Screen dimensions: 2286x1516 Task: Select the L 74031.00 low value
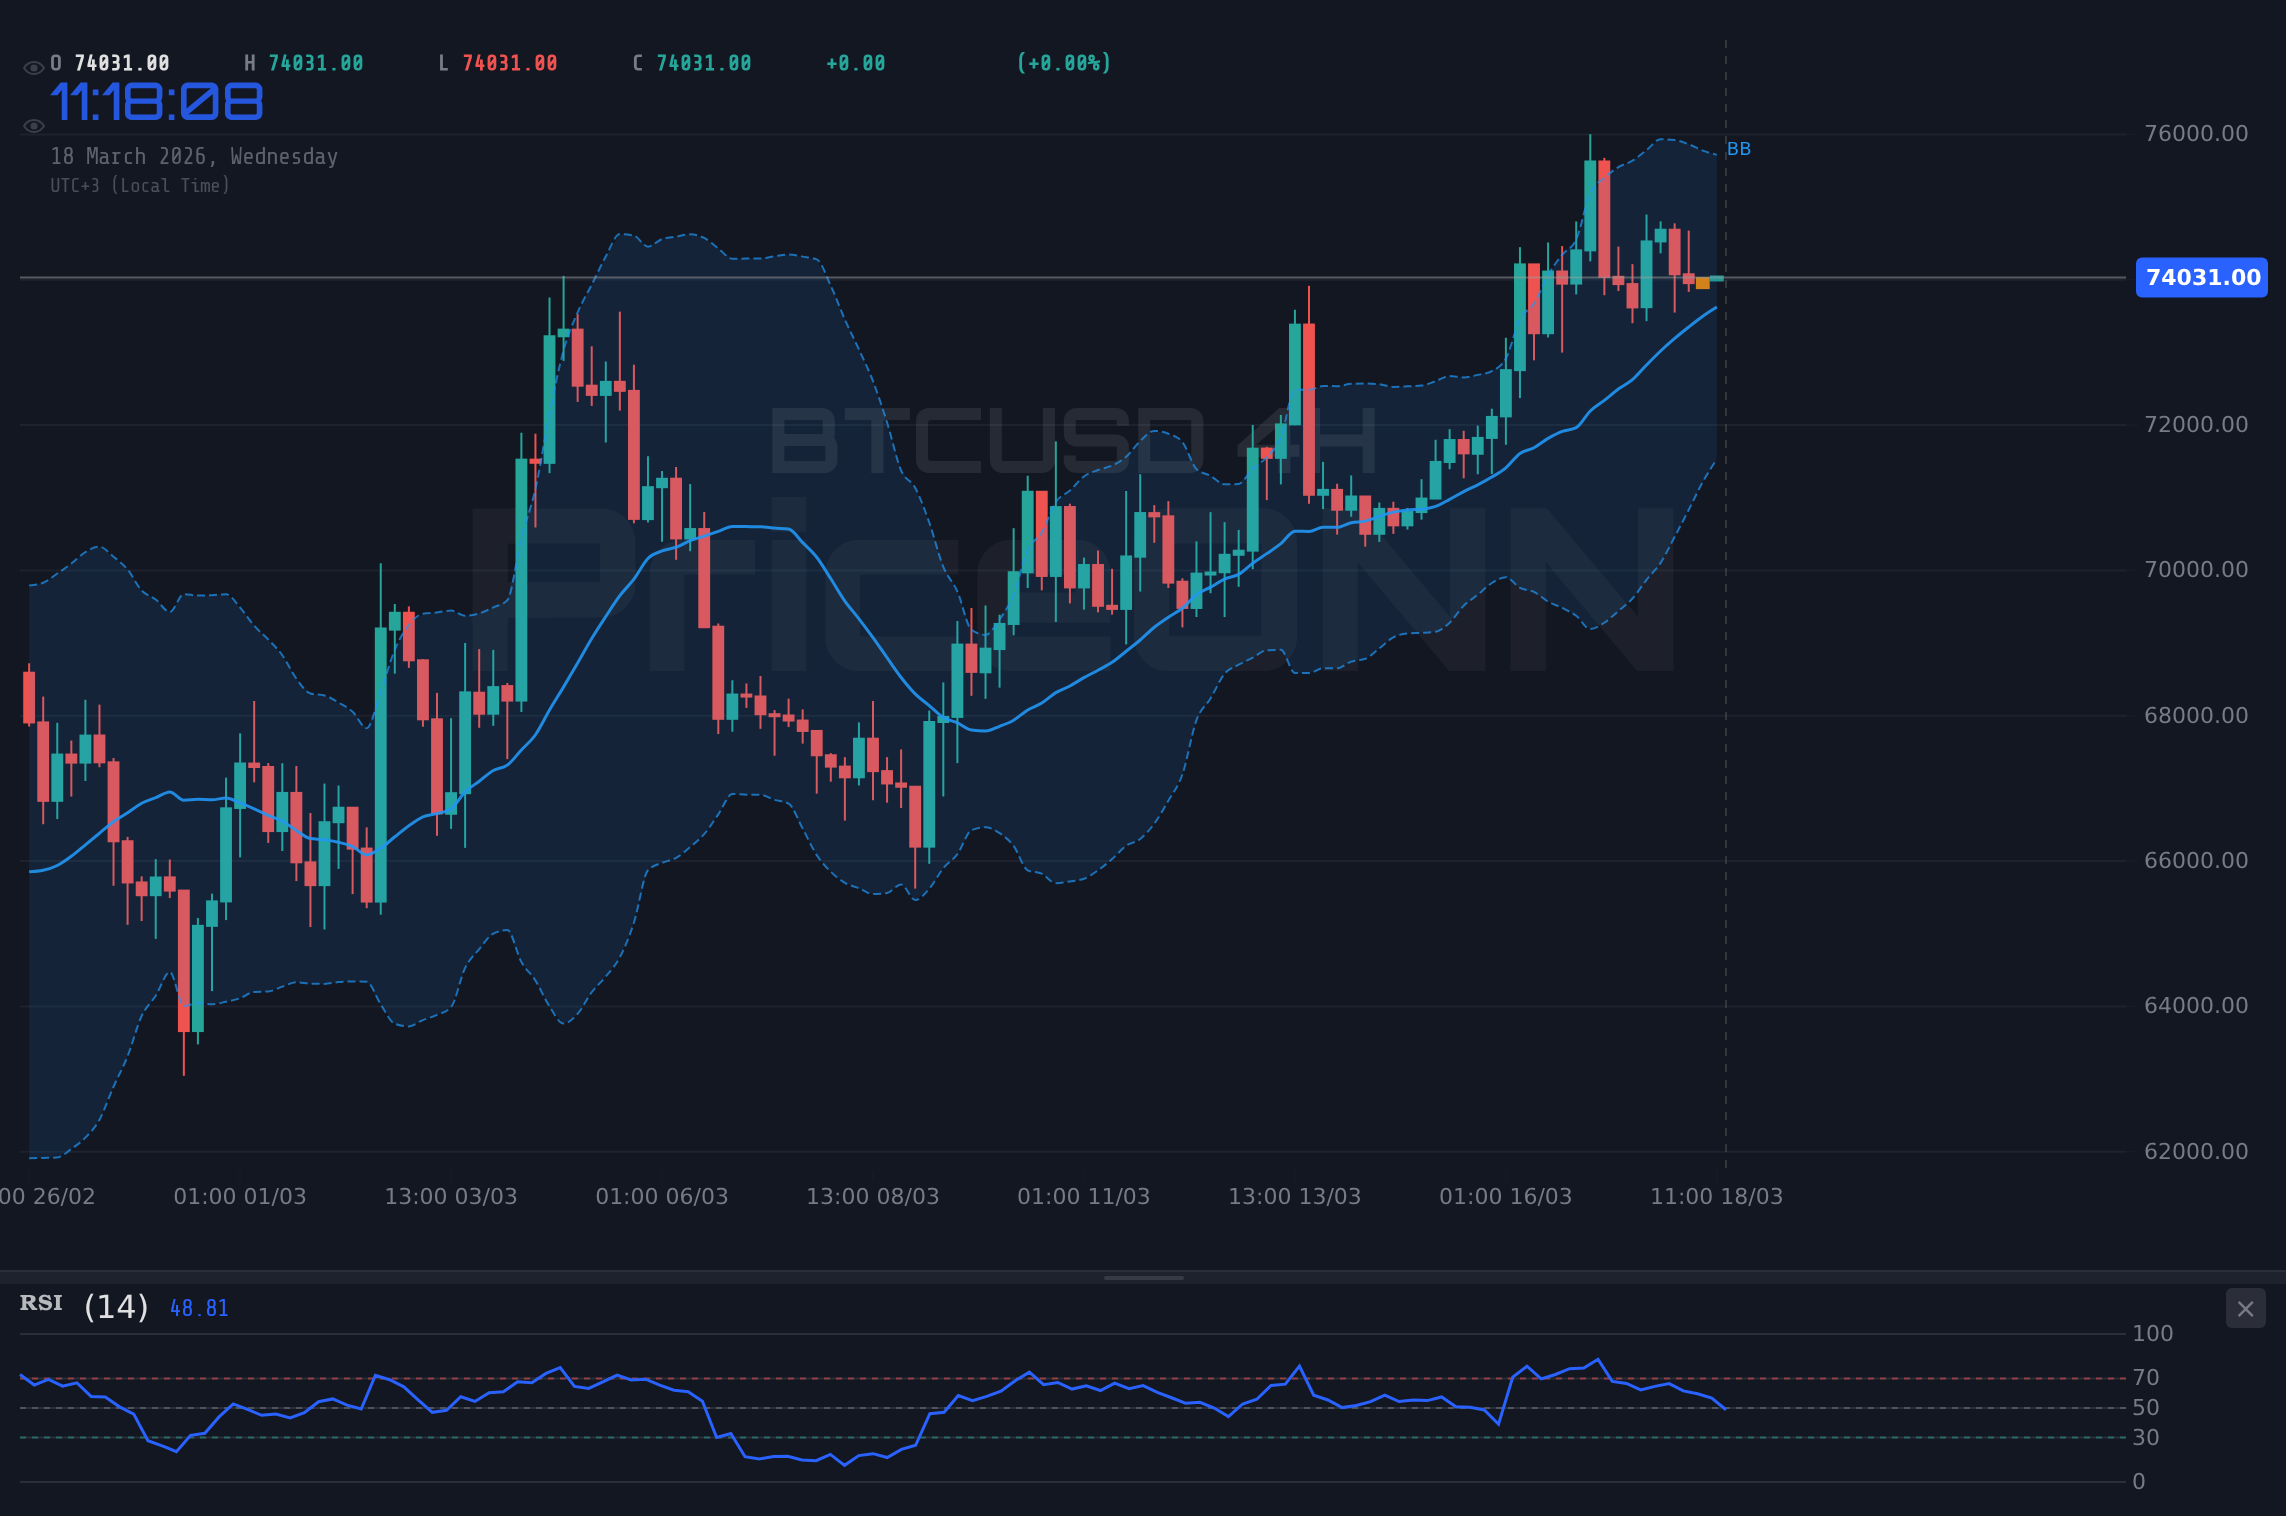[x=497, y=62]
